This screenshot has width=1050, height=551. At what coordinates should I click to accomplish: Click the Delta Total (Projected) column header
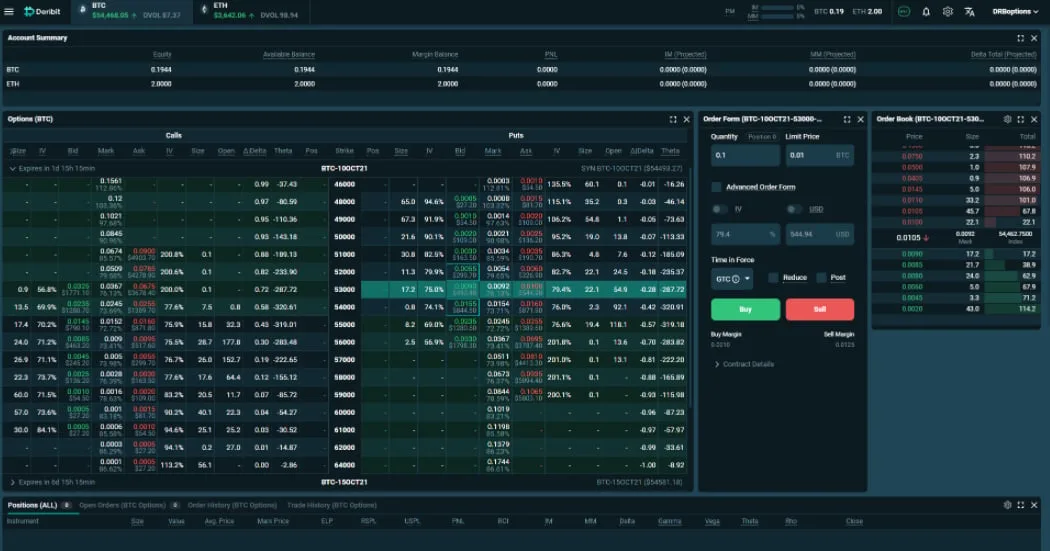pyautogui.click(x=1003, y=54)
